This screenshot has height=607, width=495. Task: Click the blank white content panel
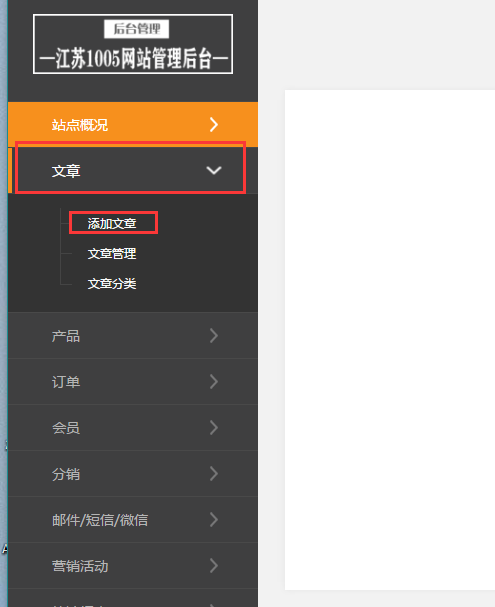click(390, 340)
